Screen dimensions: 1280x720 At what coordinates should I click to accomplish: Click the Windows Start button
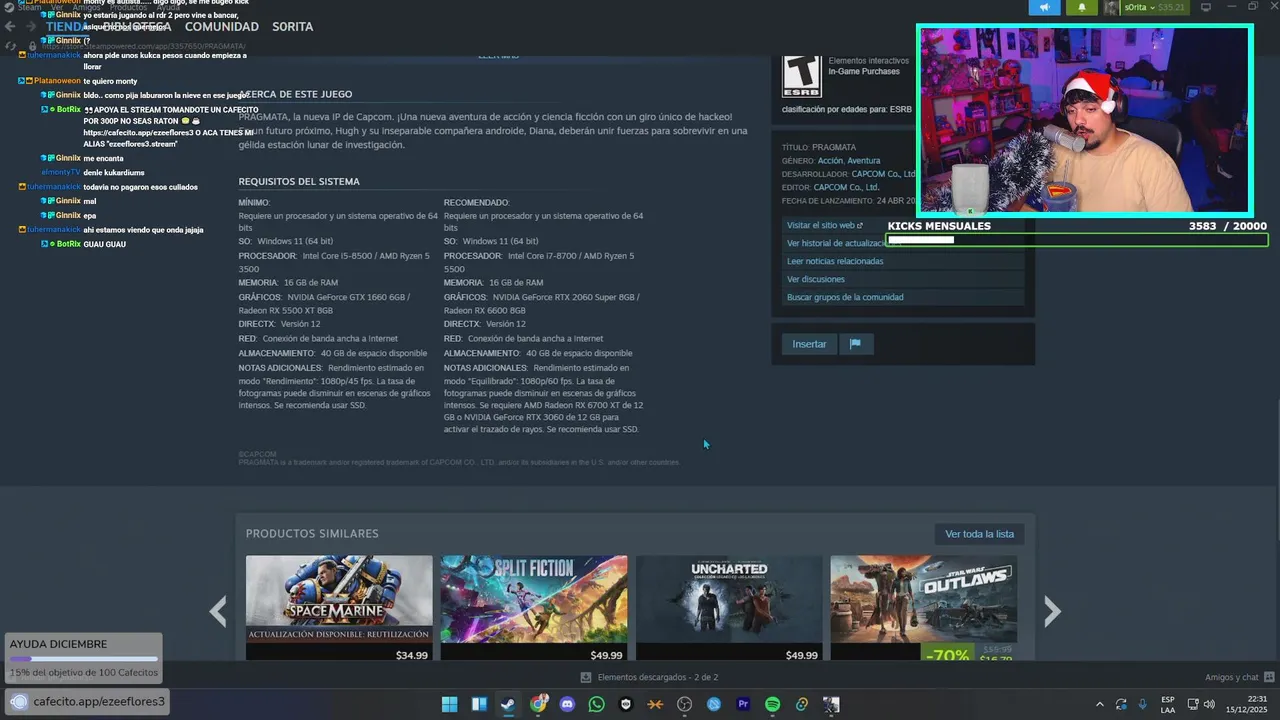(x=450, y=704)
